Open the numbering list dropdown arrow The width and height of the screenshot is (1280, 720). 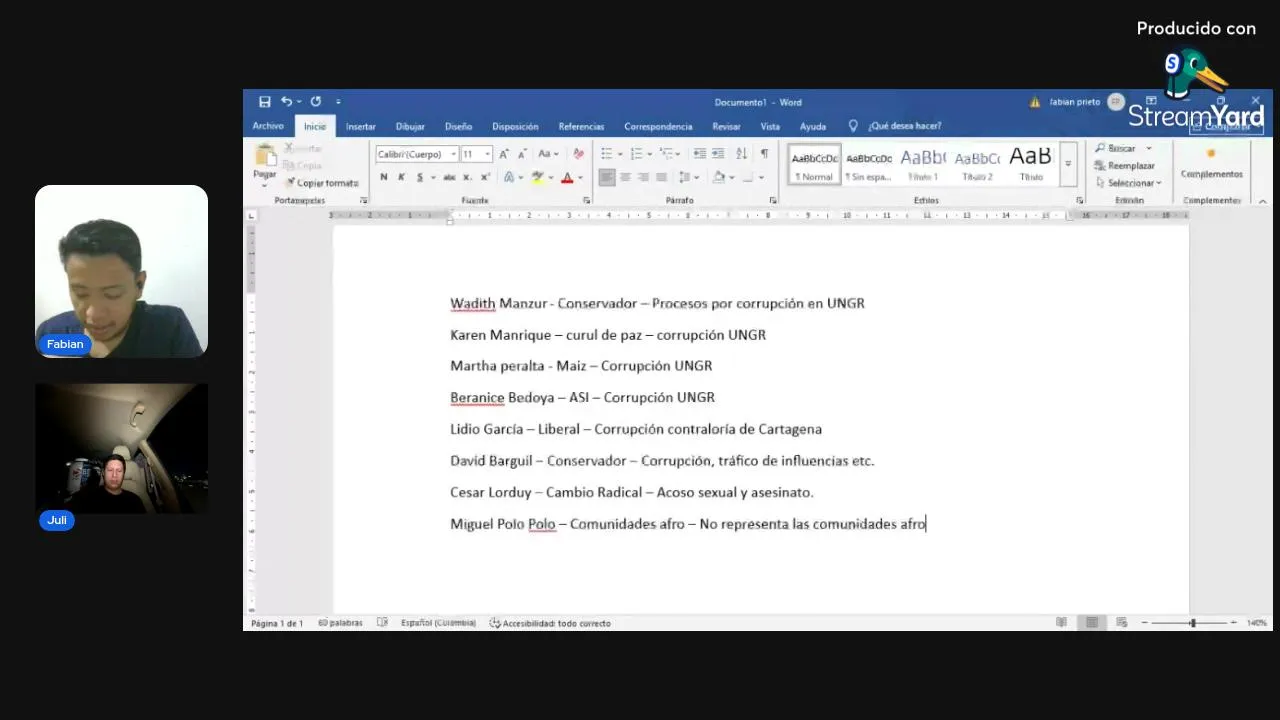(650, 154)
